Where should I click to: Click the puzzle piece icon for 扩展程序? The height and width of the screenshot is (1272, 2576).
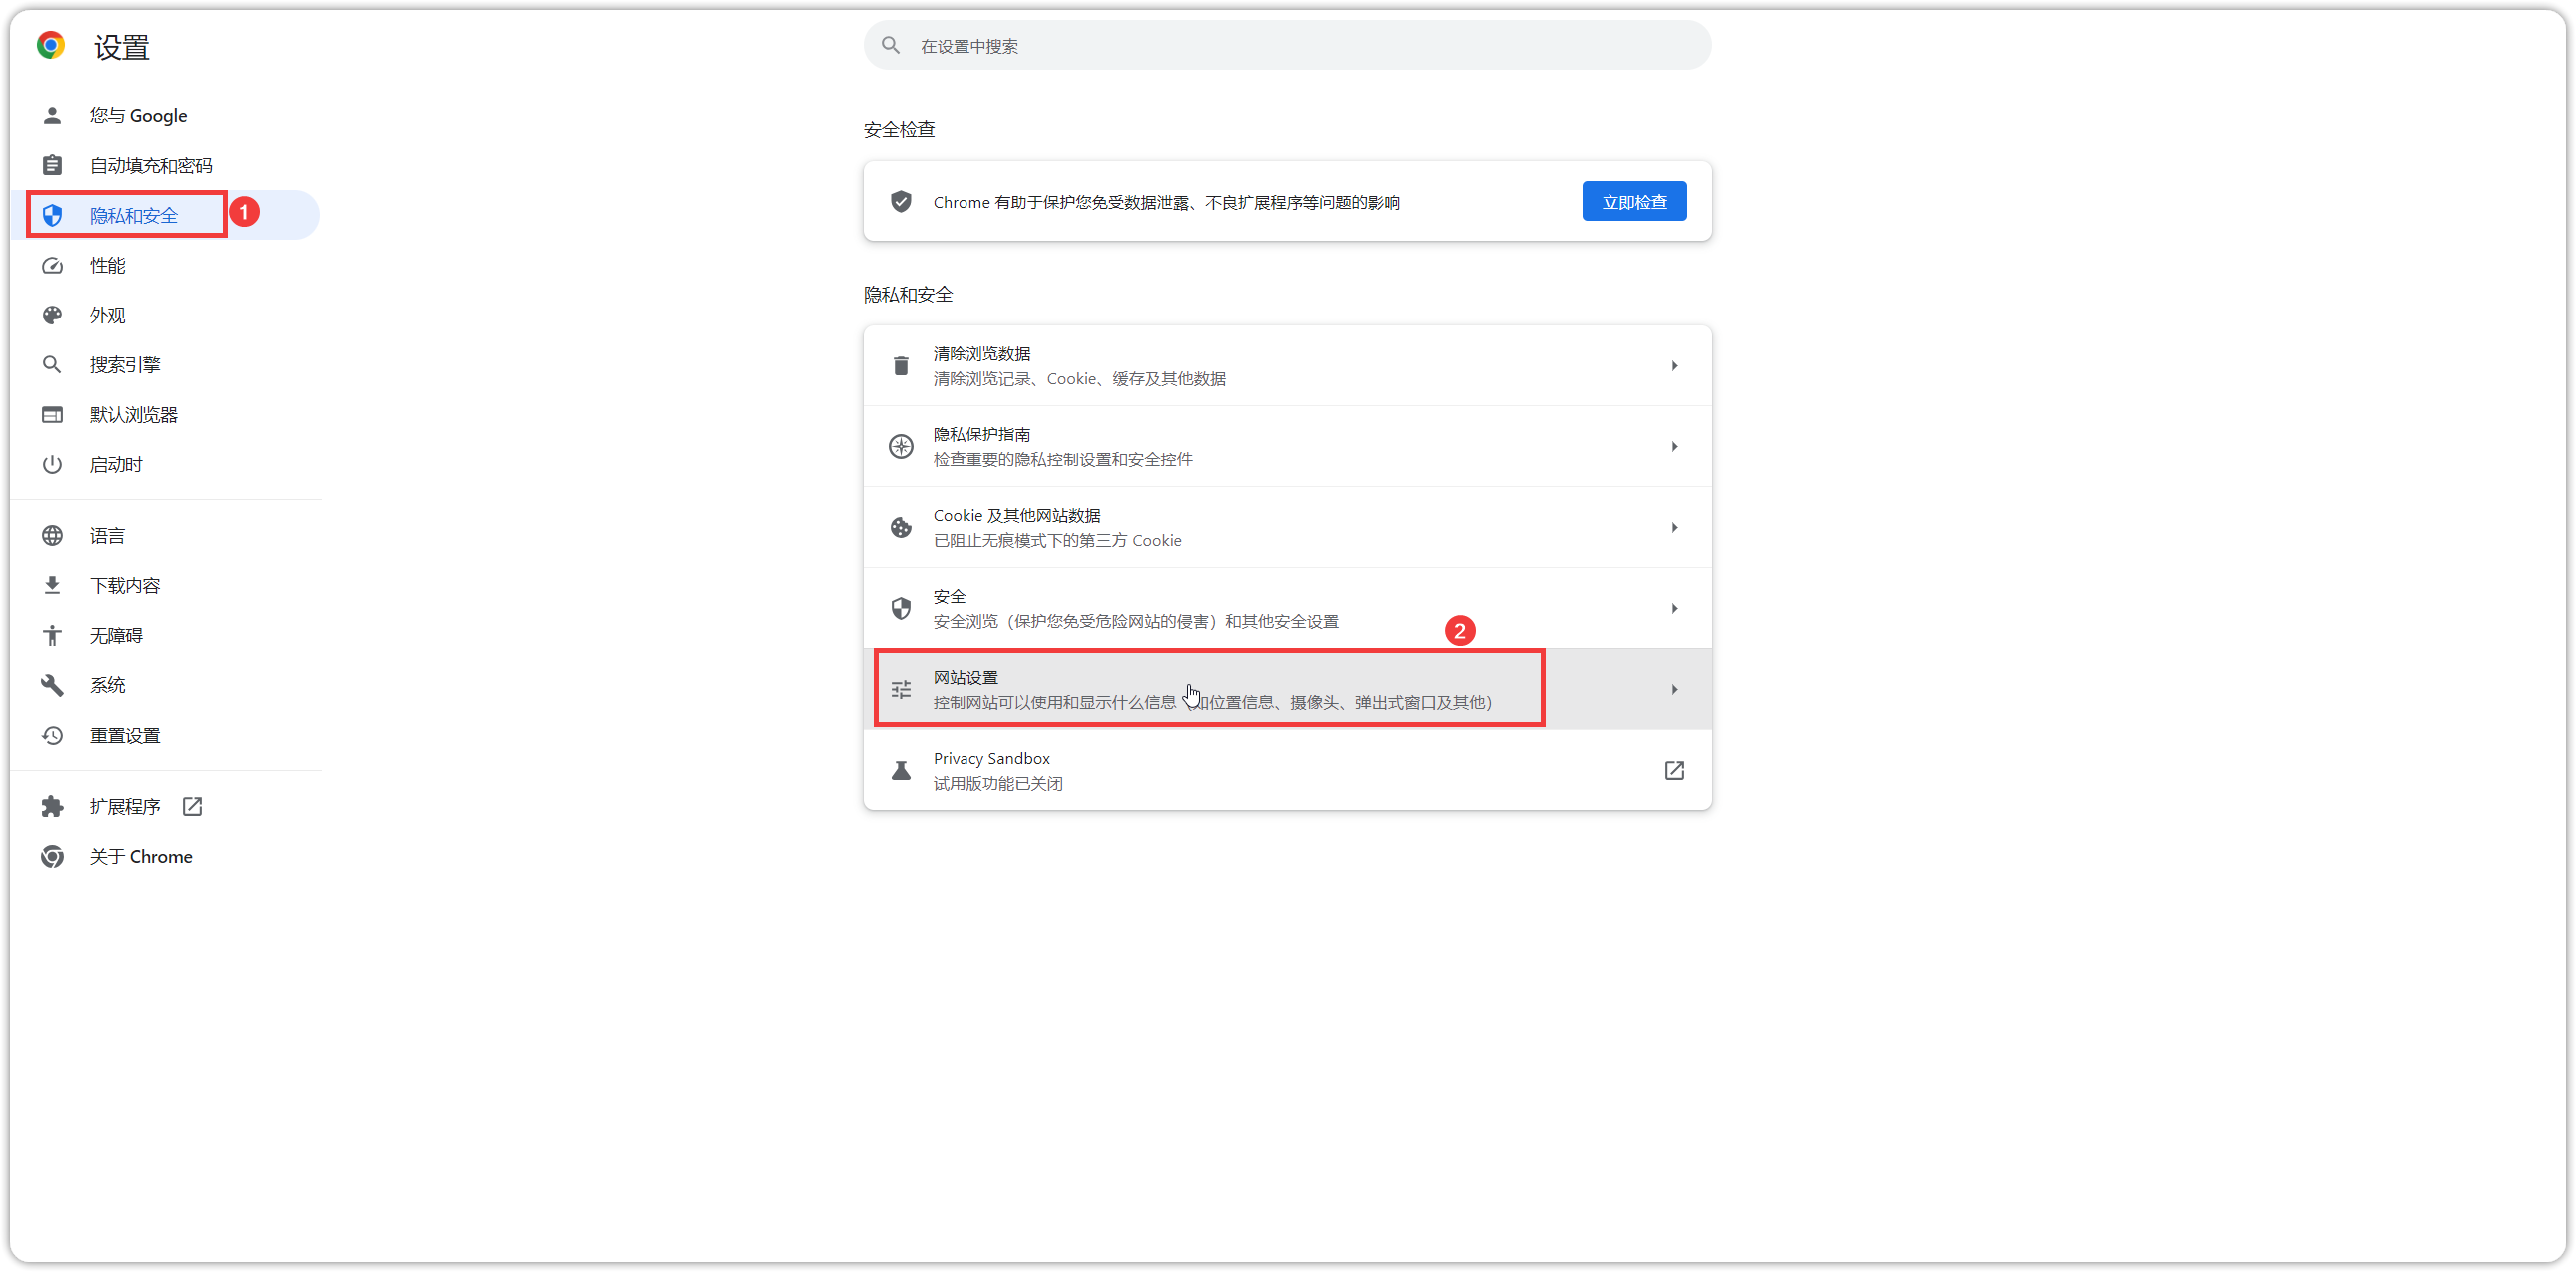(52, 807)
